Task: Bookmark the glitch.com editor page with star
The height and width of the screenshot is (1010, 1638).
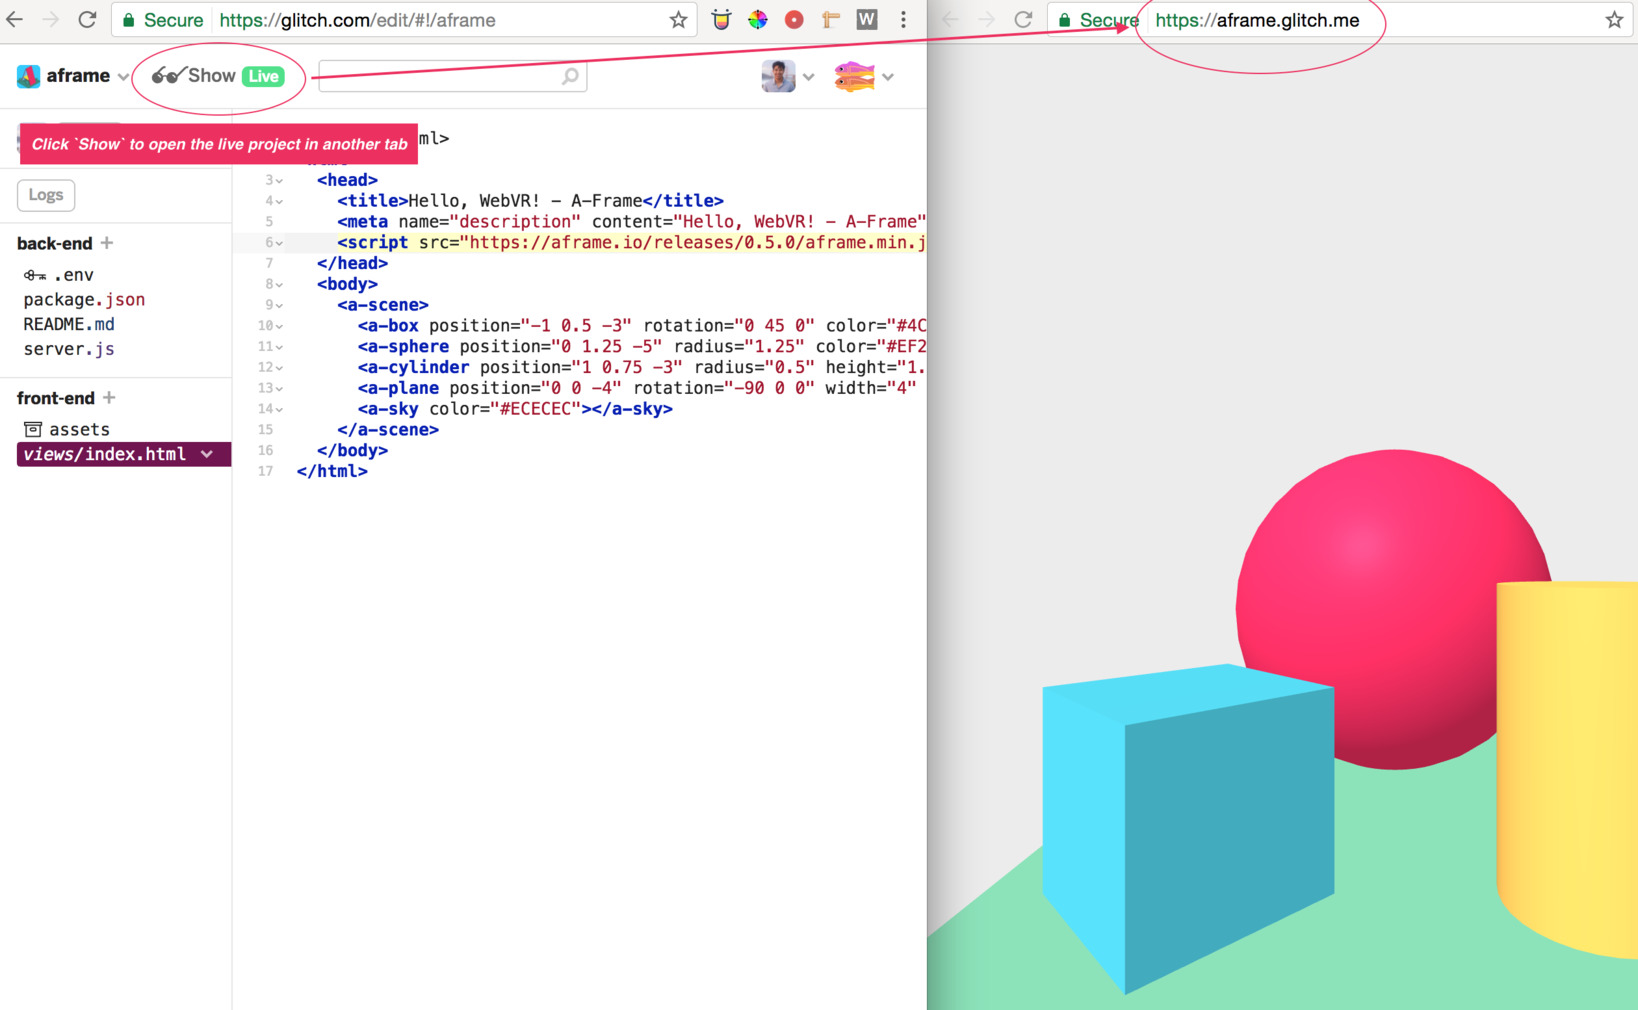Action: [x=678, y=20]
